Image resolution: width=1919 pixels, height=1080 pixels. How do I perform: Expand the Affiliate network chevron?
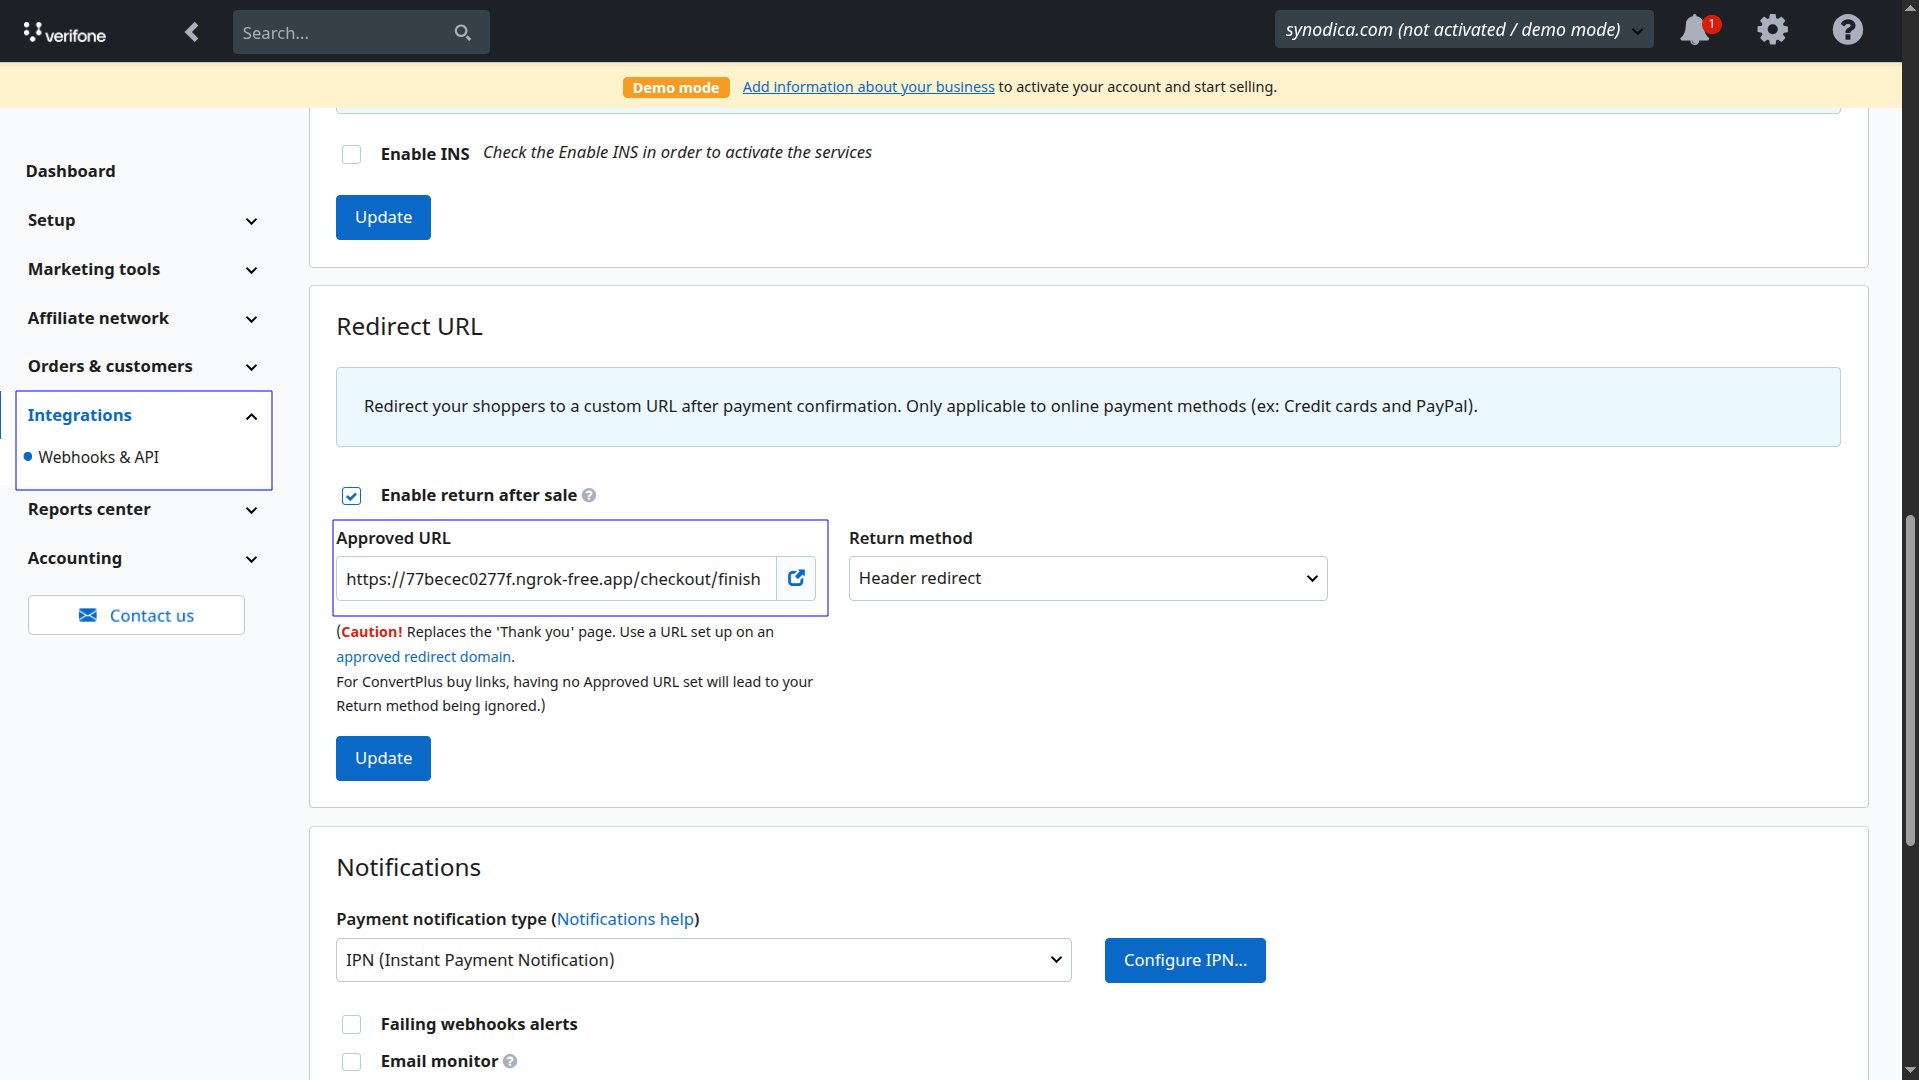(251, 319)
